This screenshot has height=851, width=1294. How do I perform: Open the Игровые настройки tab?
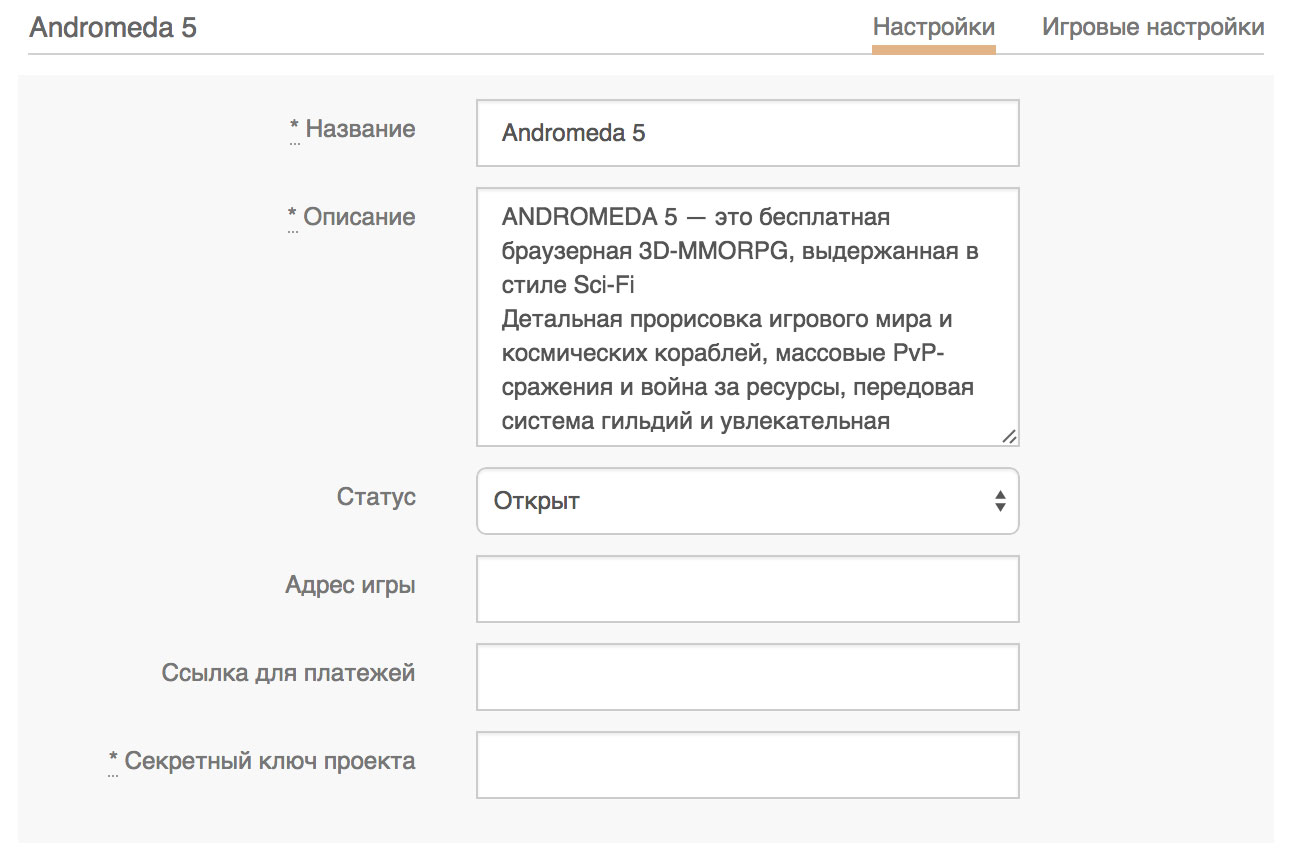coord(1153,27)
